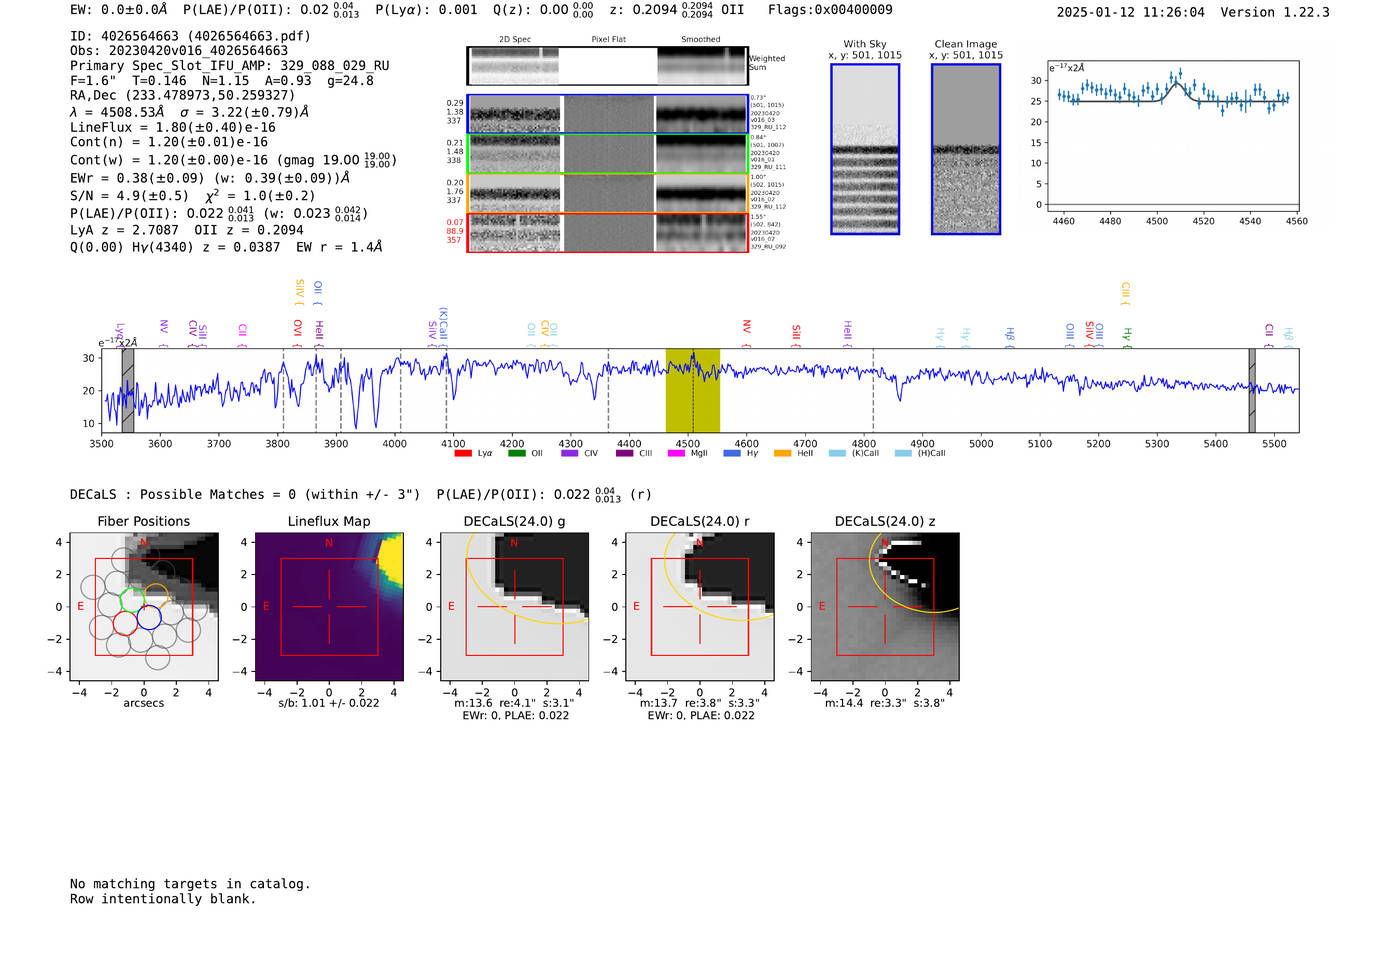Click the P(Lyα): 0.001 header value

[426, 10]
